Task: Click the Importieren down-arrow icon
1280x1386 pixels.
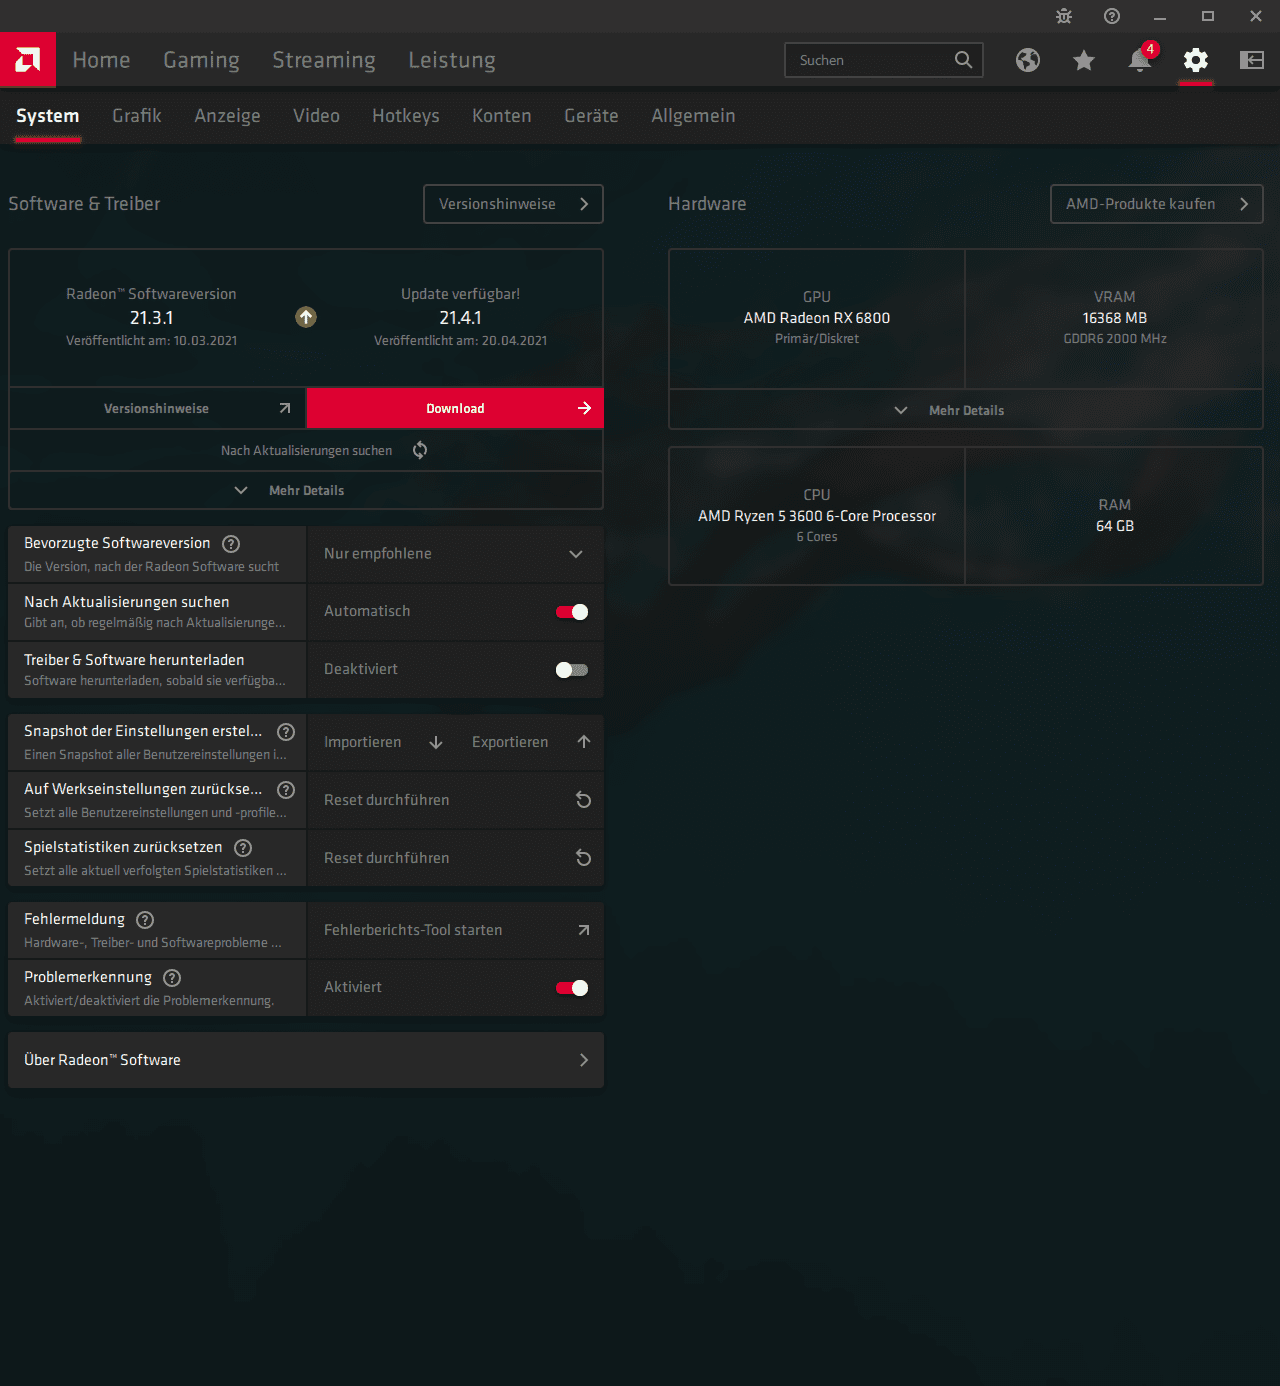Action: tap(436, 742)
